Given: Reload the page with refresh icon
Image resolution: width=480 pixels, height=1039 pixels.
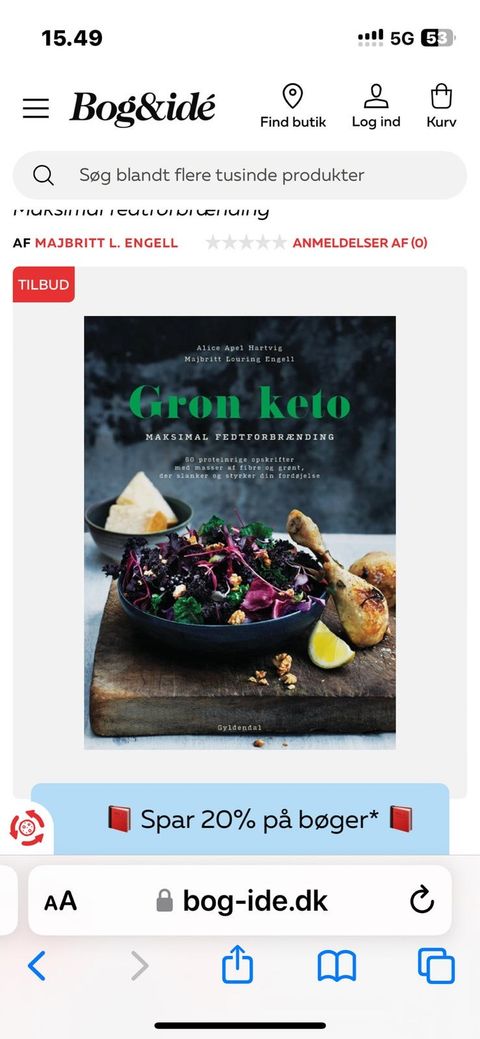Looking at the screenshot, I should tap(422, 901).
